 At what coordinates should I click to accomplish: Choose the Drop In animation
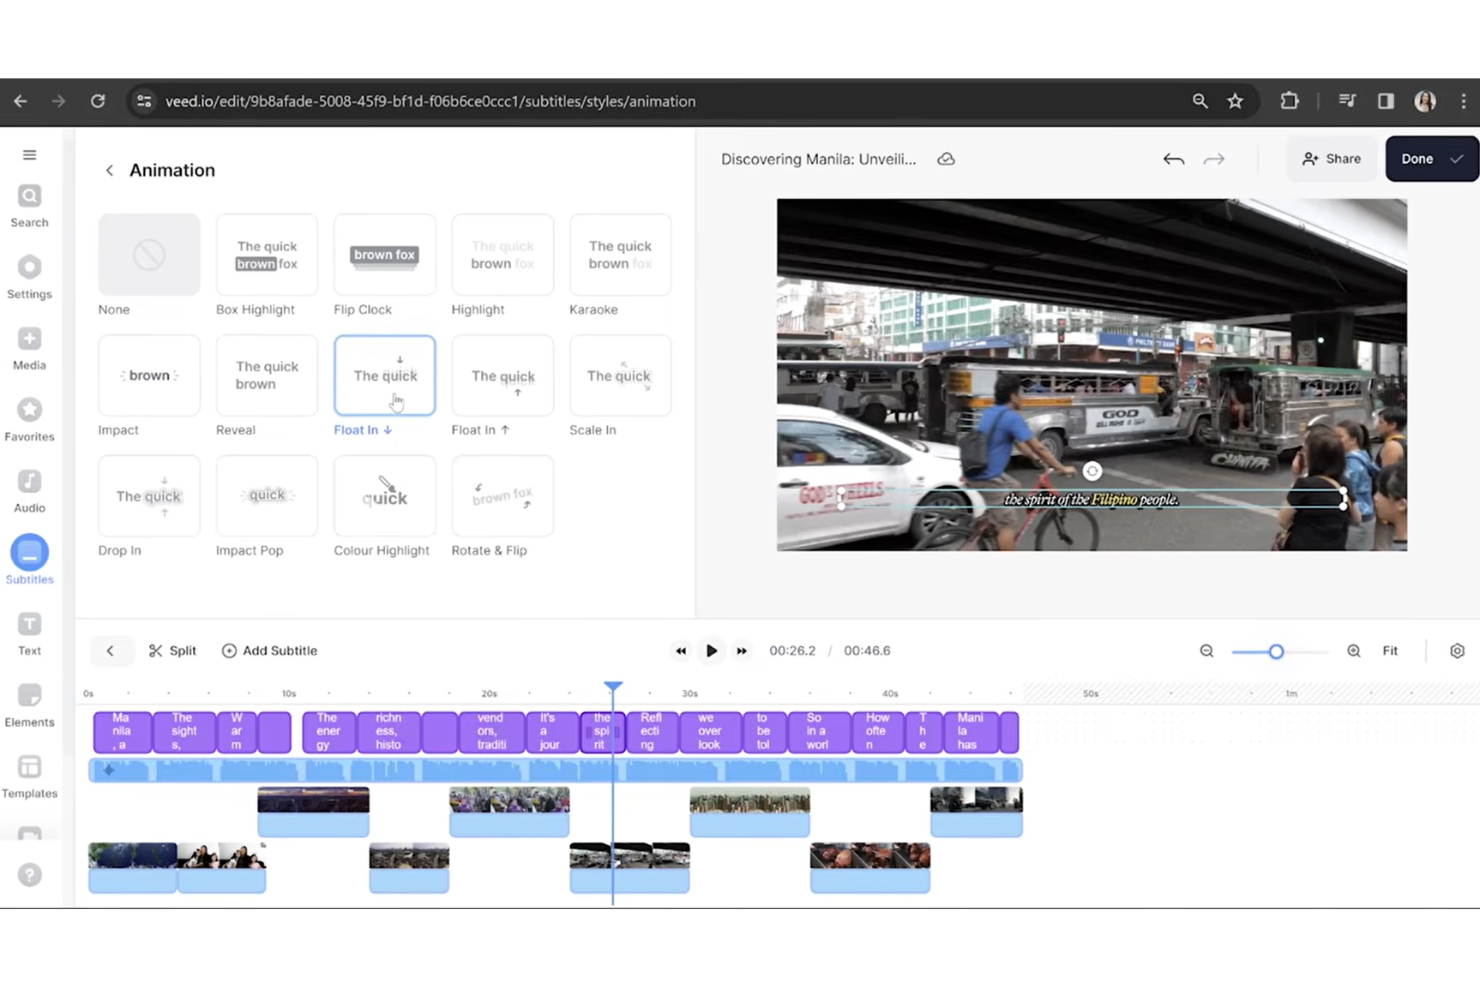coord(149,496)
